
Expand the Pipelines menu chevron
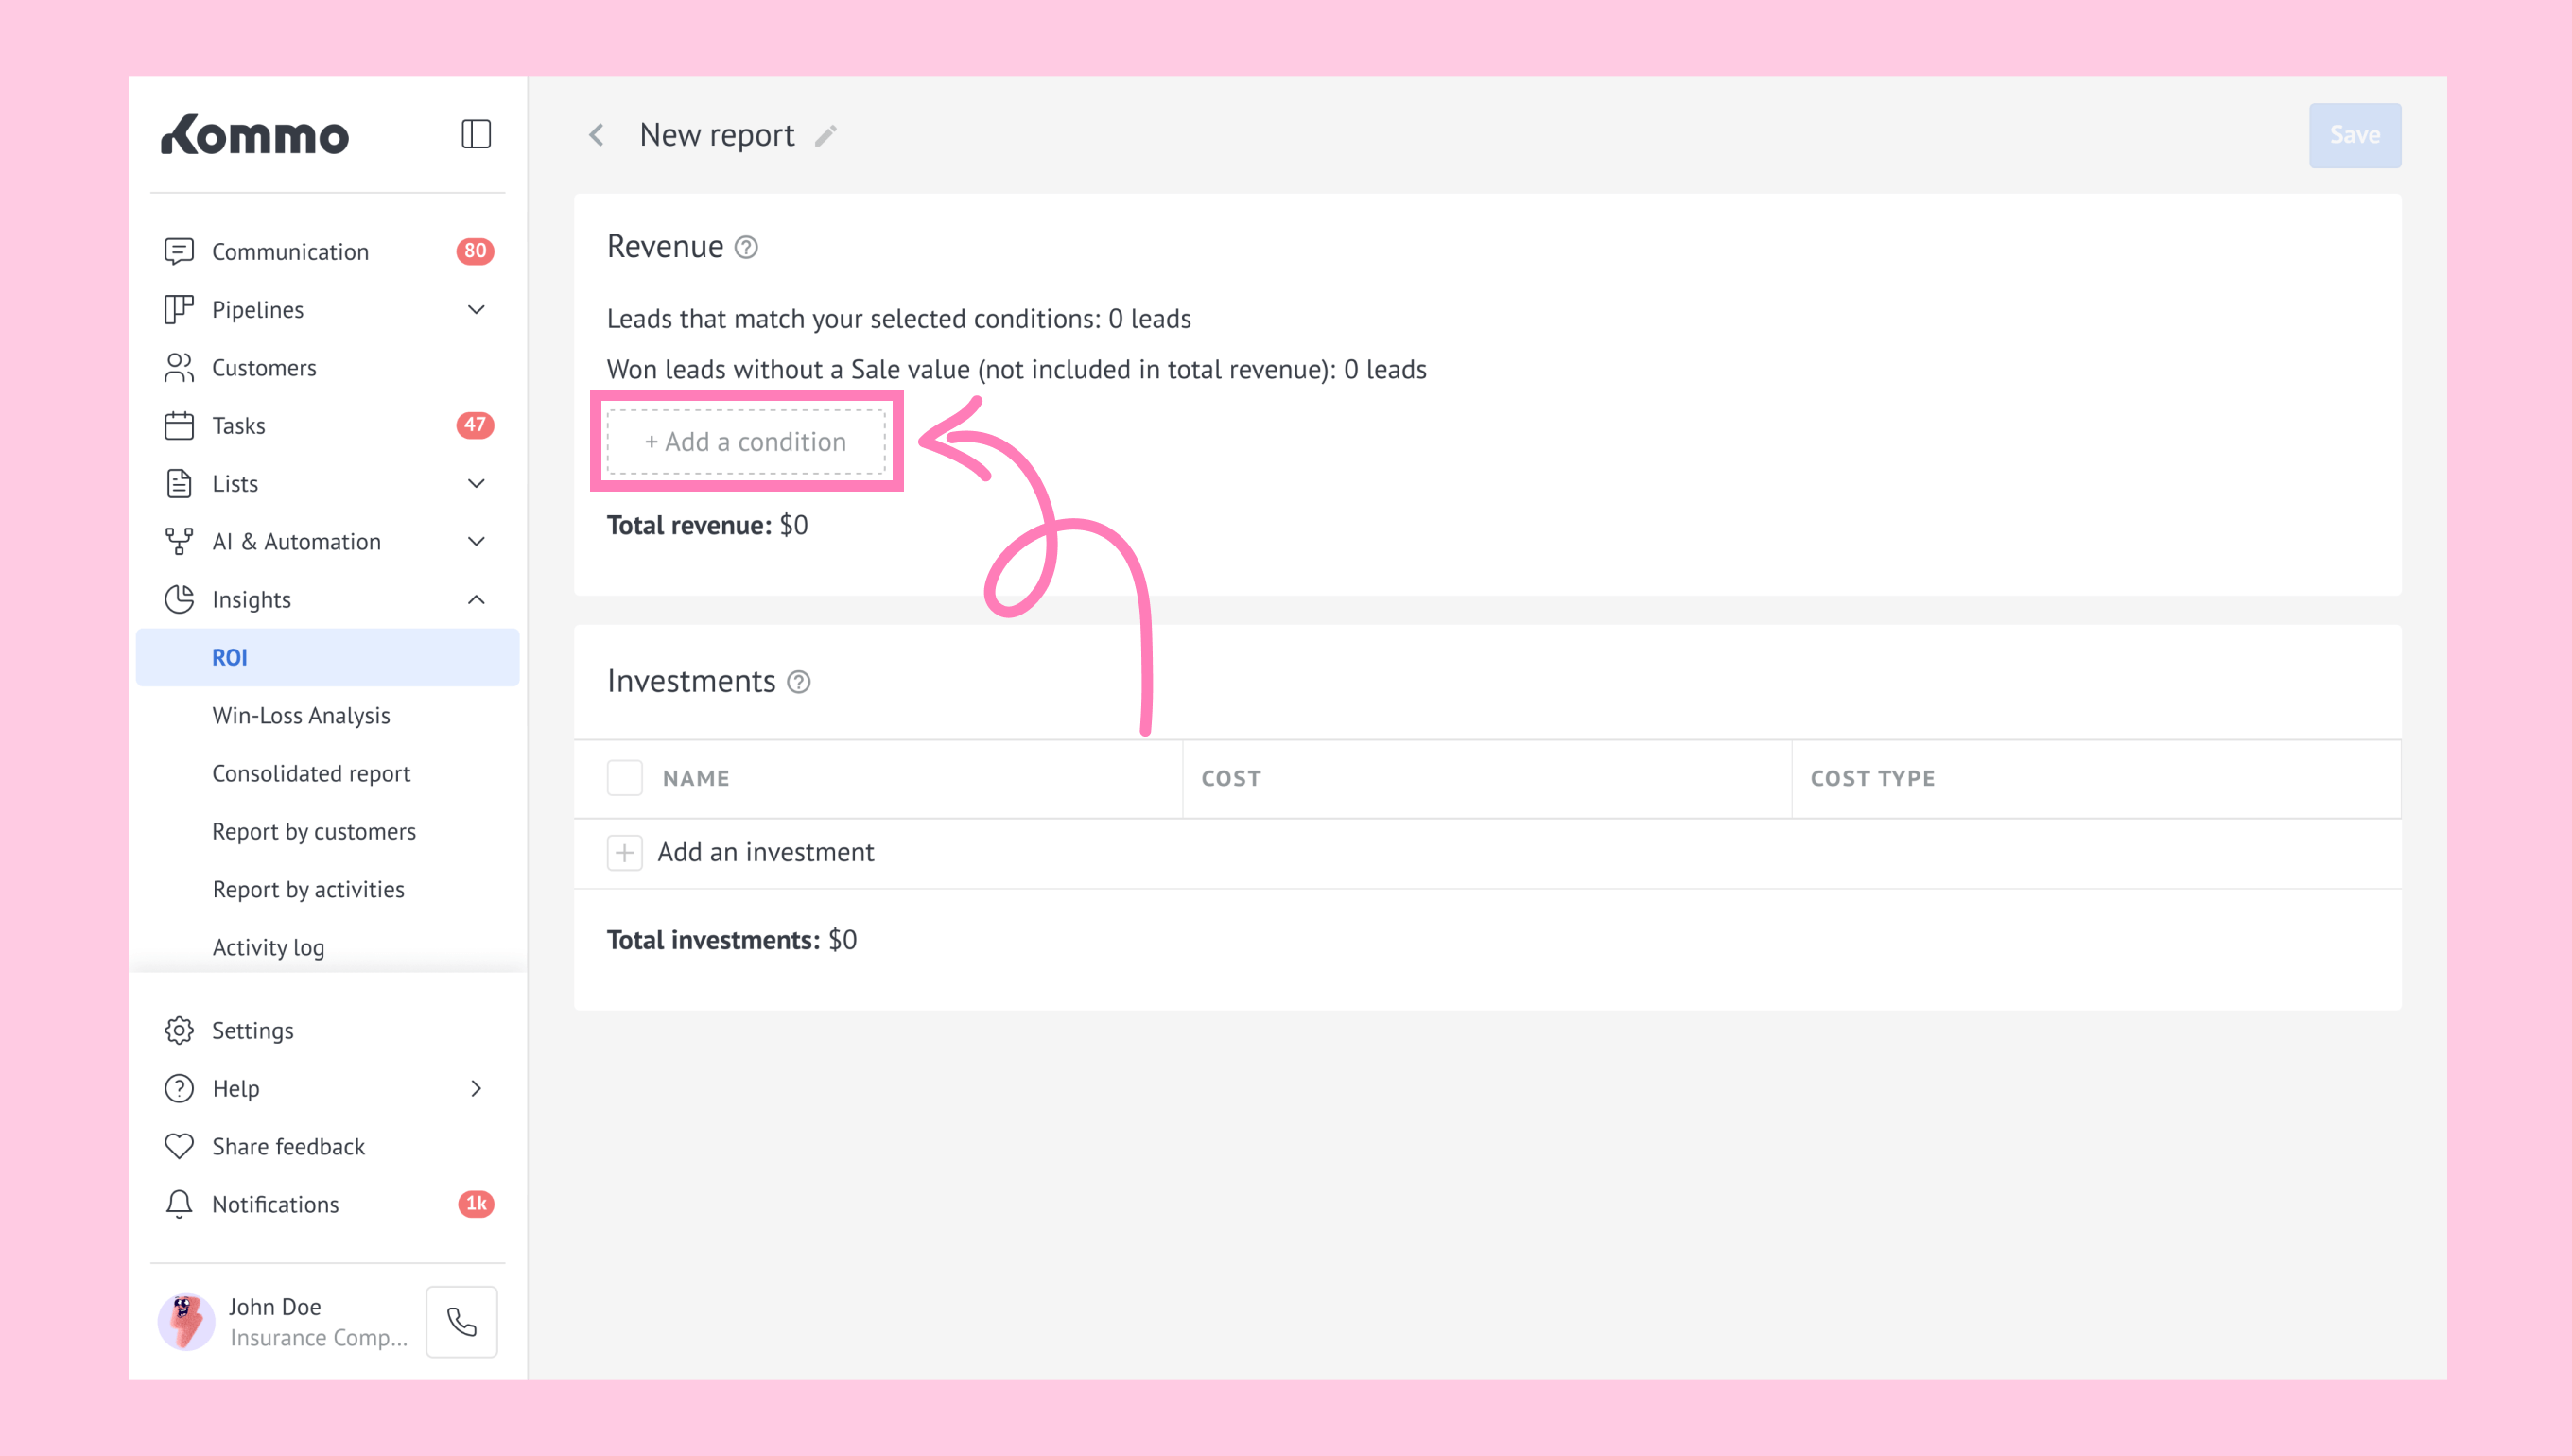pyautogui.click(x=476, y=310)
